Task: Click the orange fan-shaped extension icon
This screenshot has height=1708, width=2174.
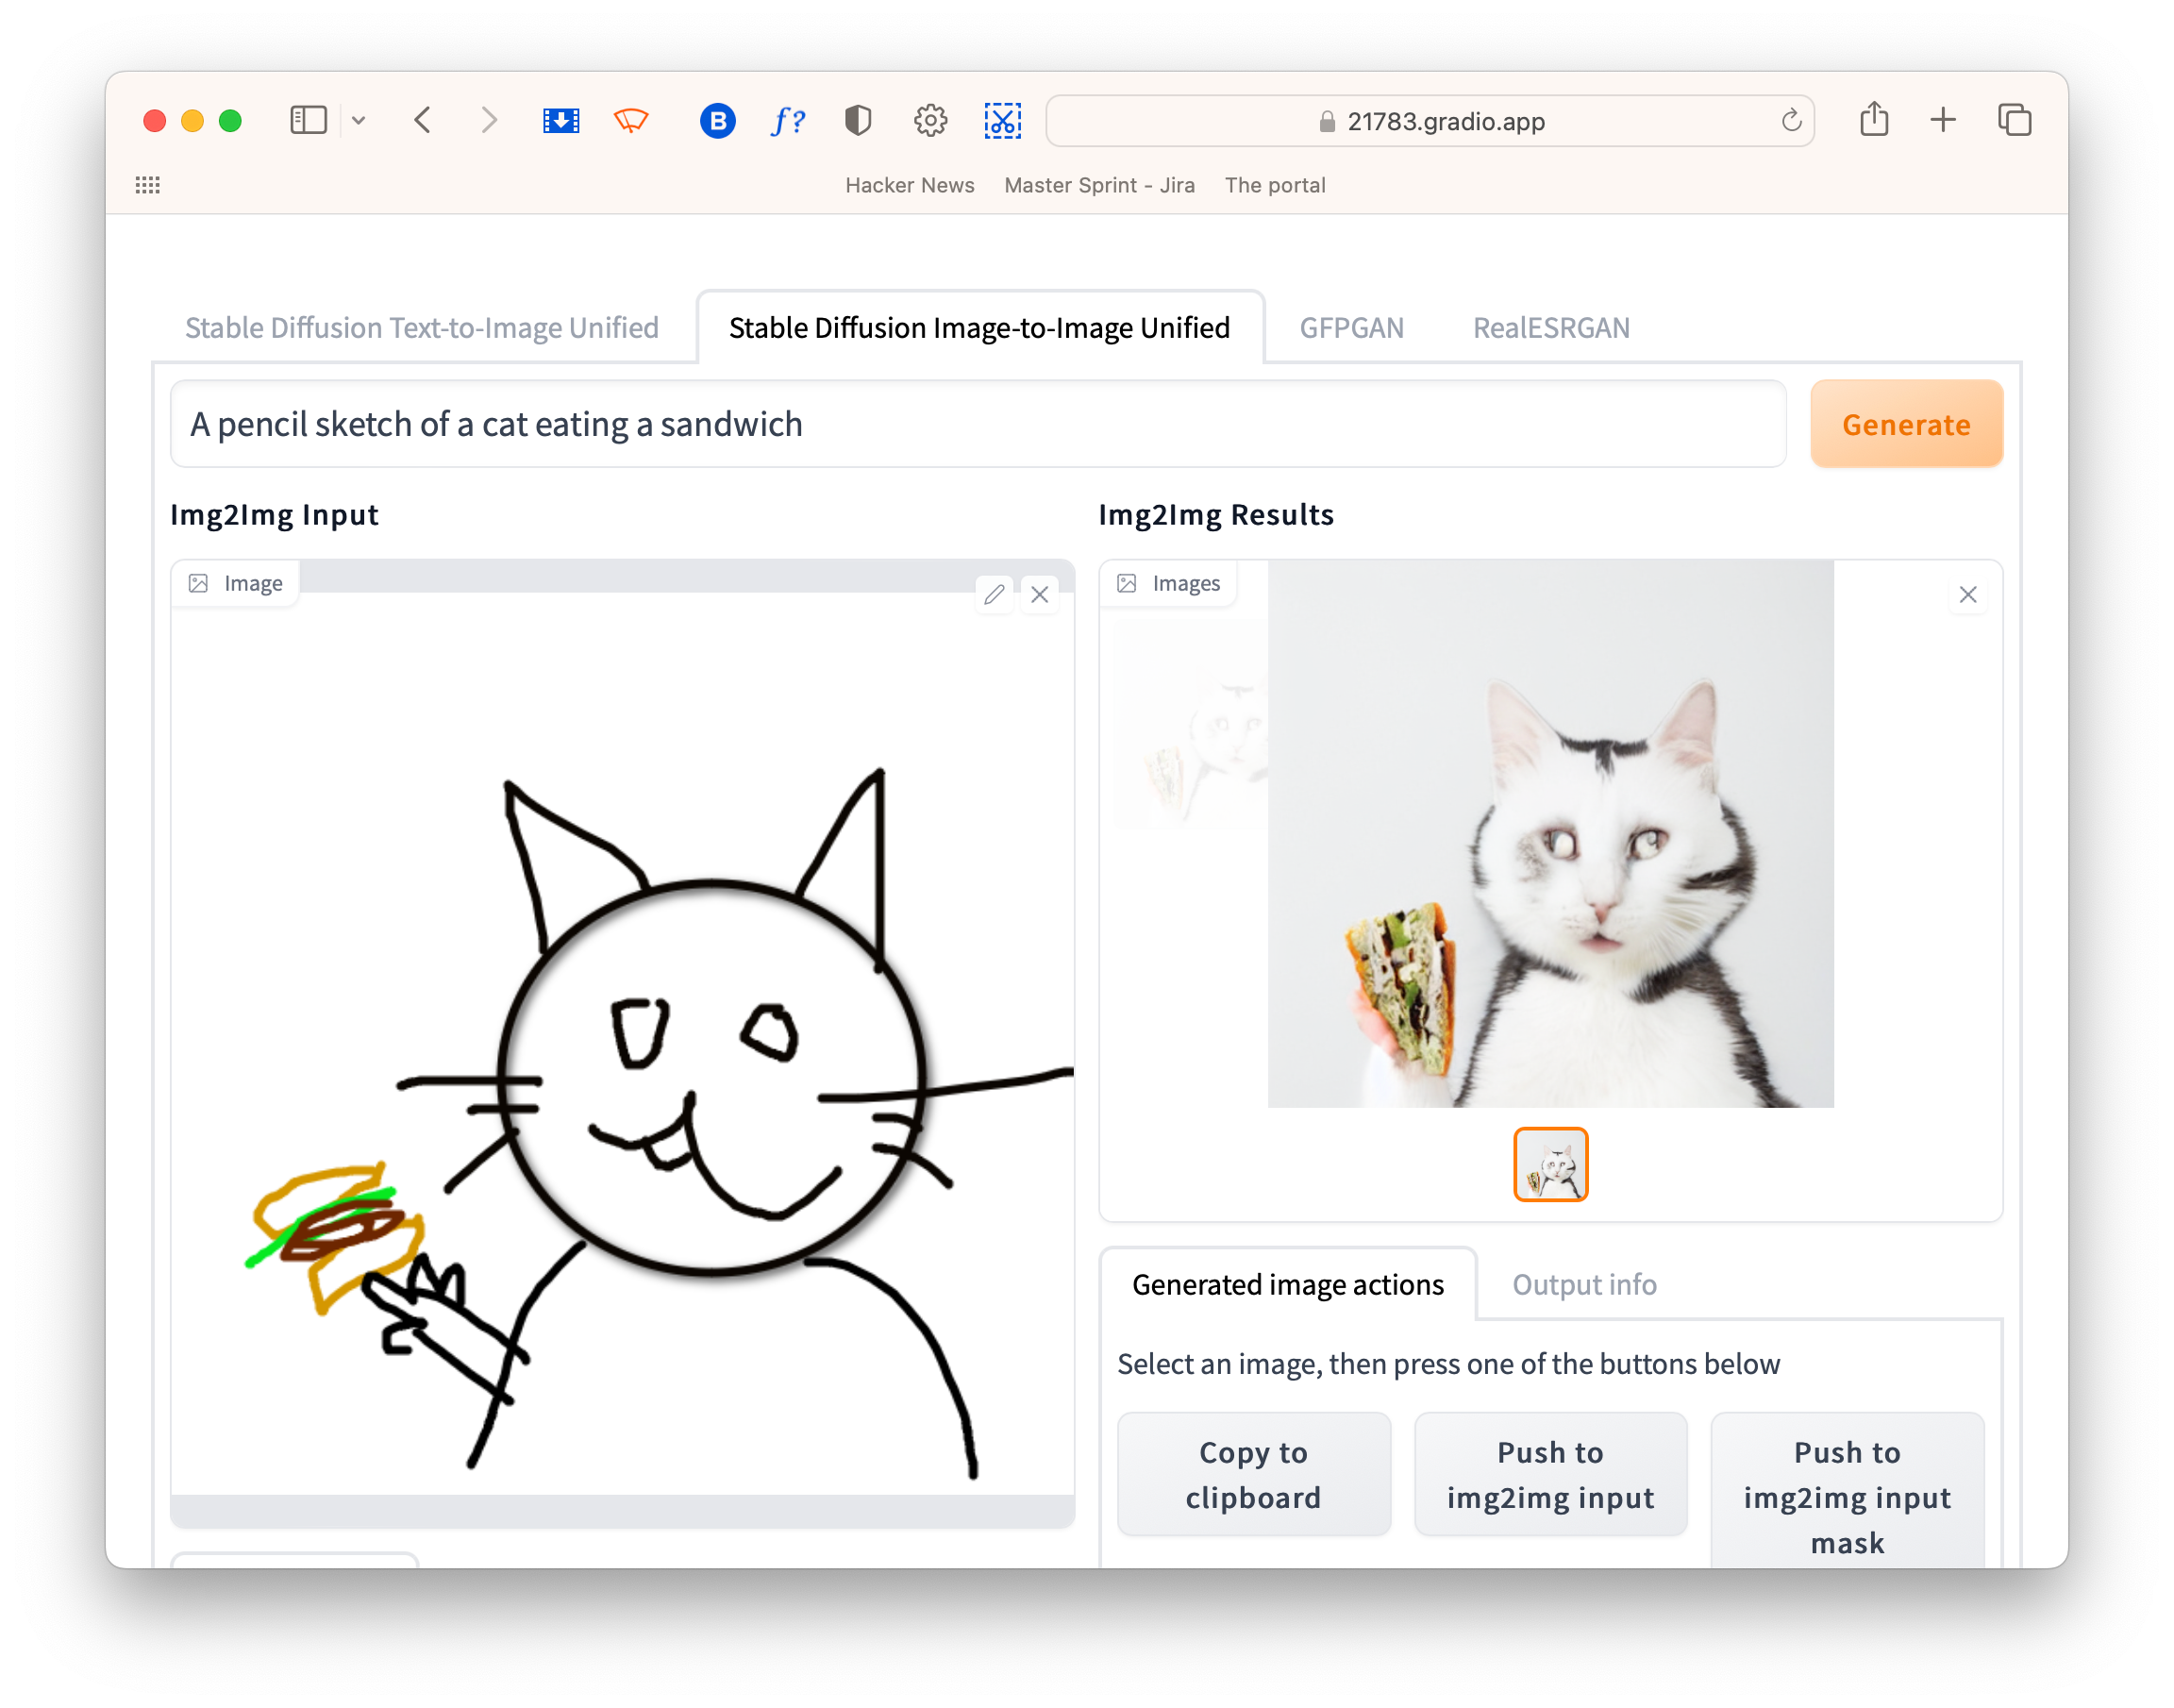Action: tap(631, 121)
